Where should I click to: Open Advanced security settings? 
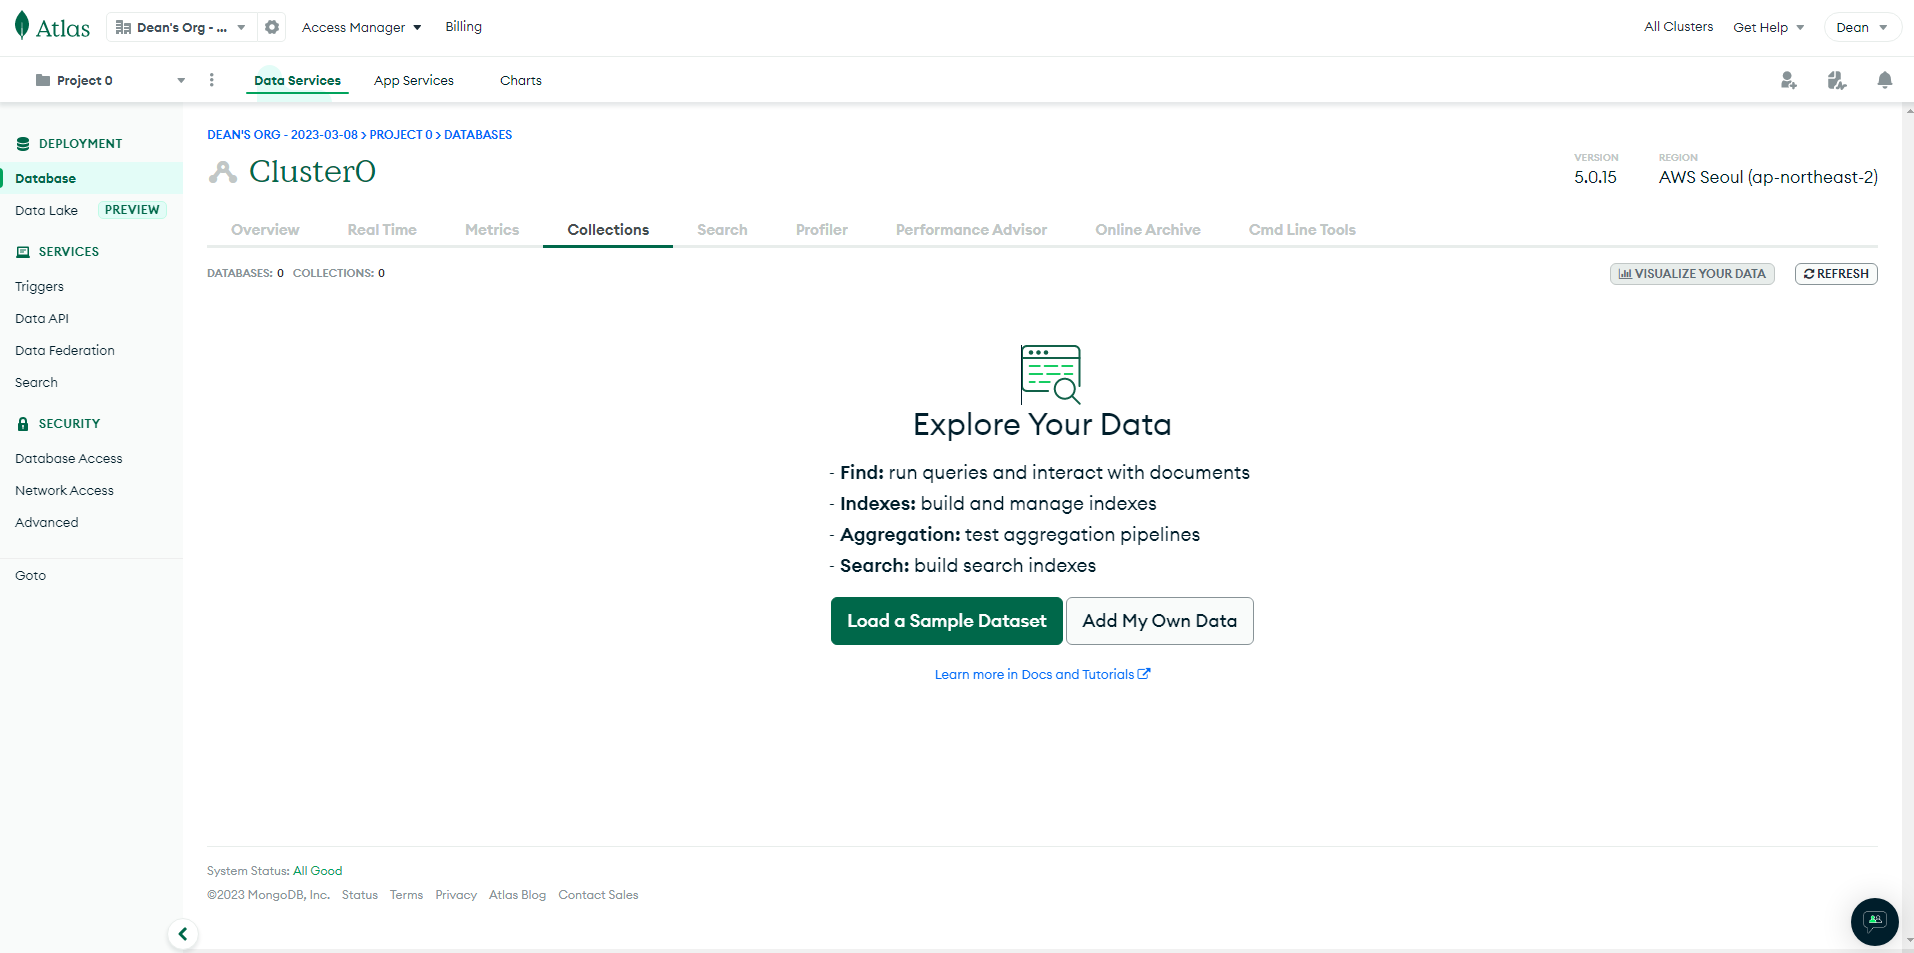(47, 522)
